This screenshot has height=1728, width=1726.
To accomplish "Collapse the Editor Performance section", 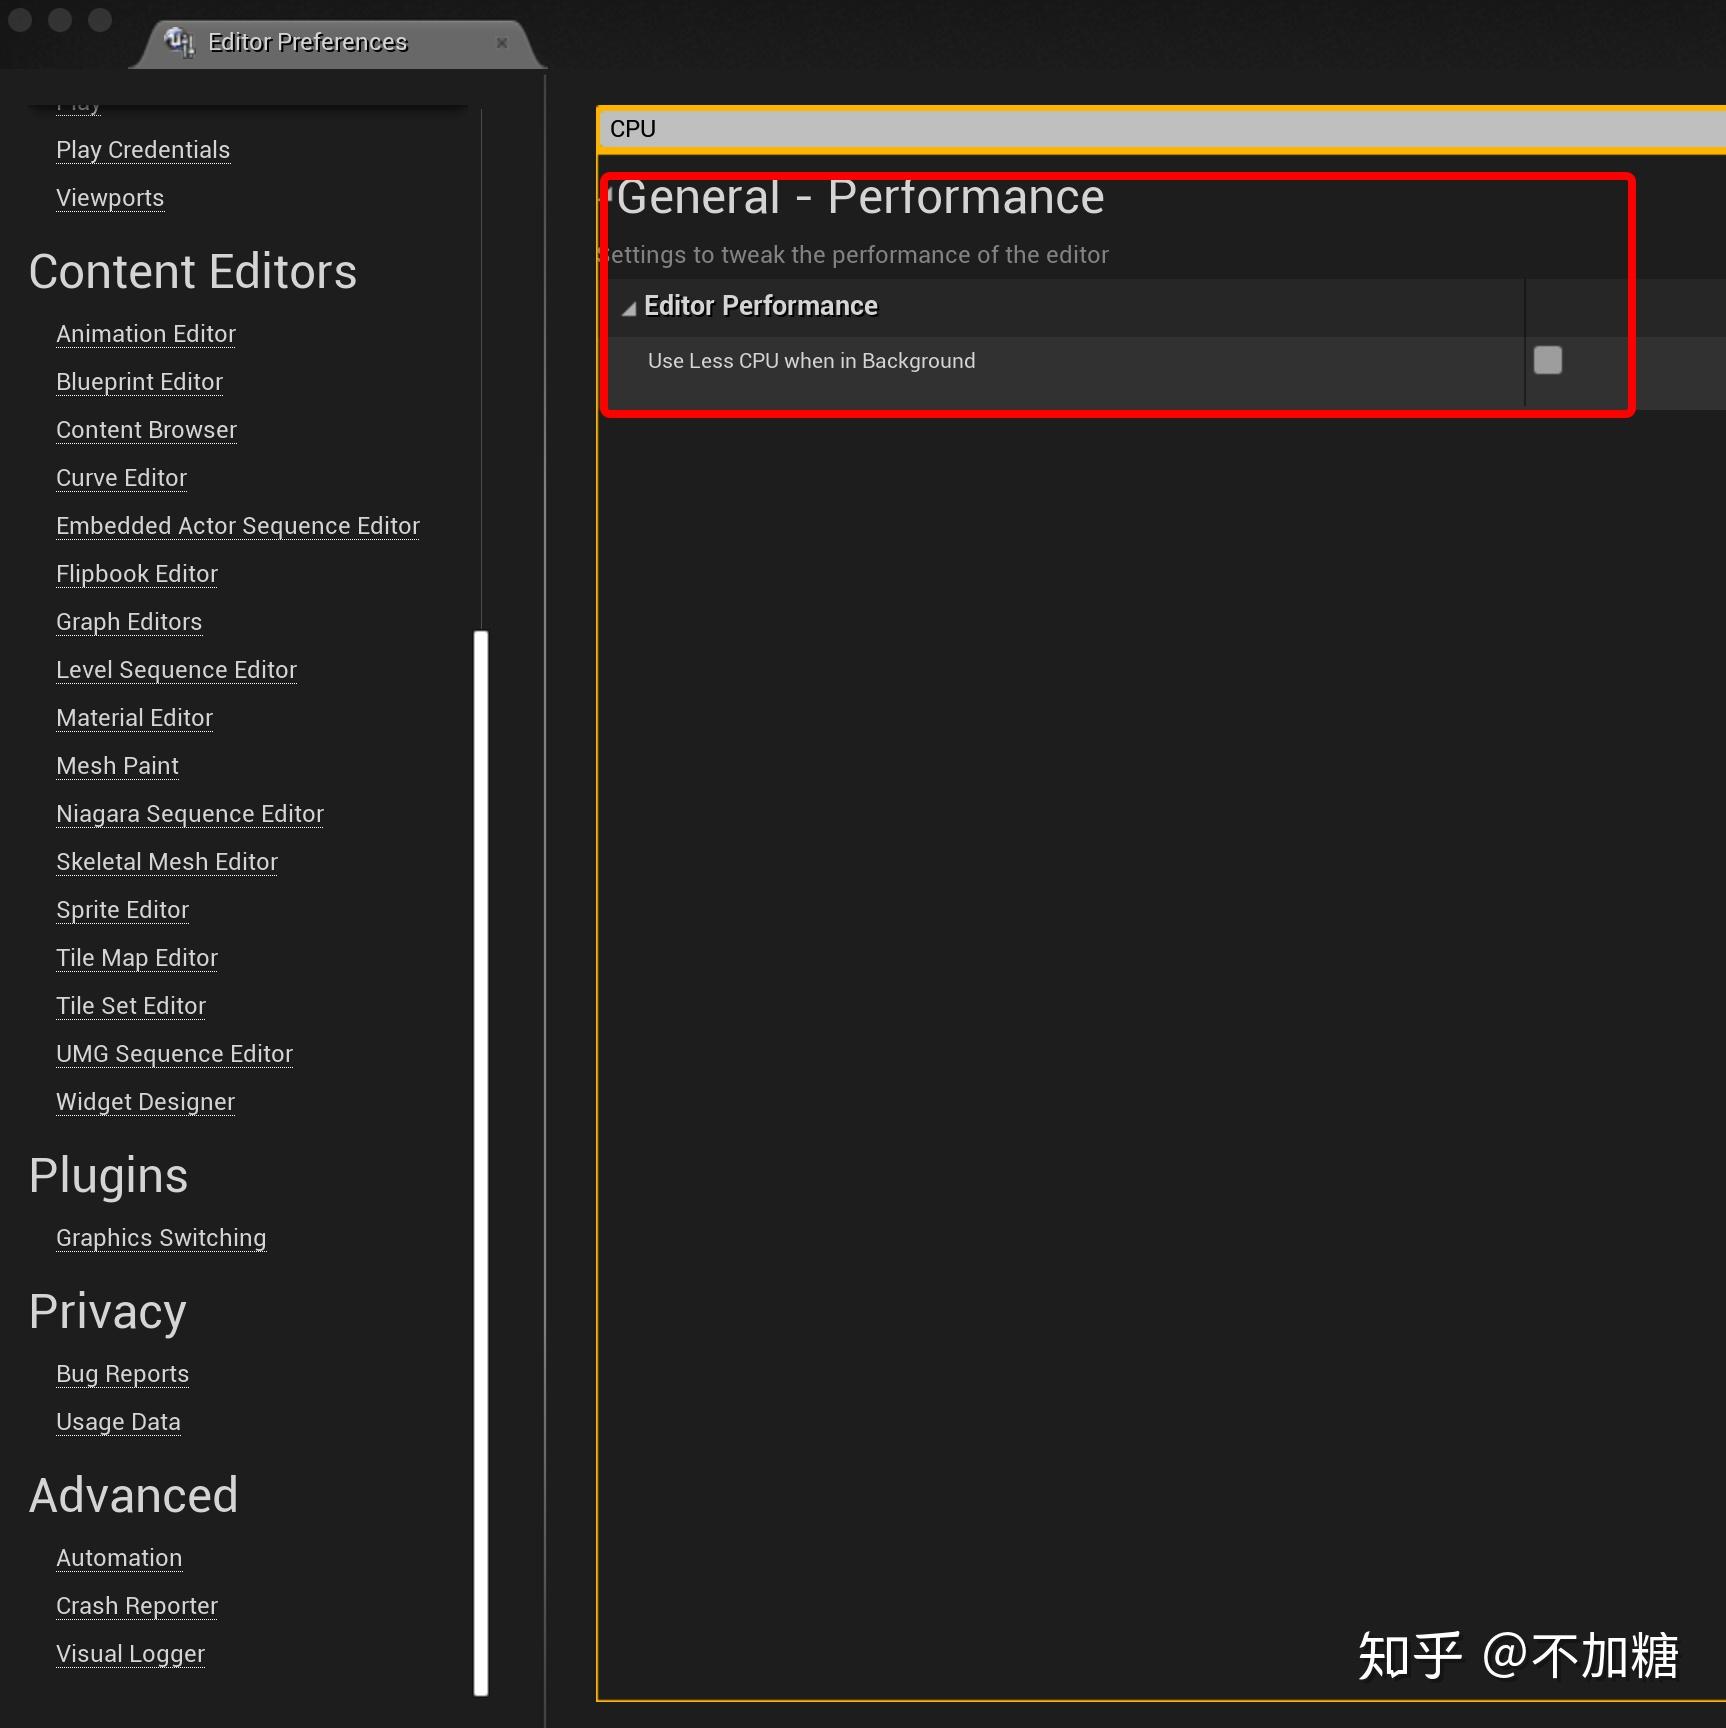I will click(x=629, y=309).
